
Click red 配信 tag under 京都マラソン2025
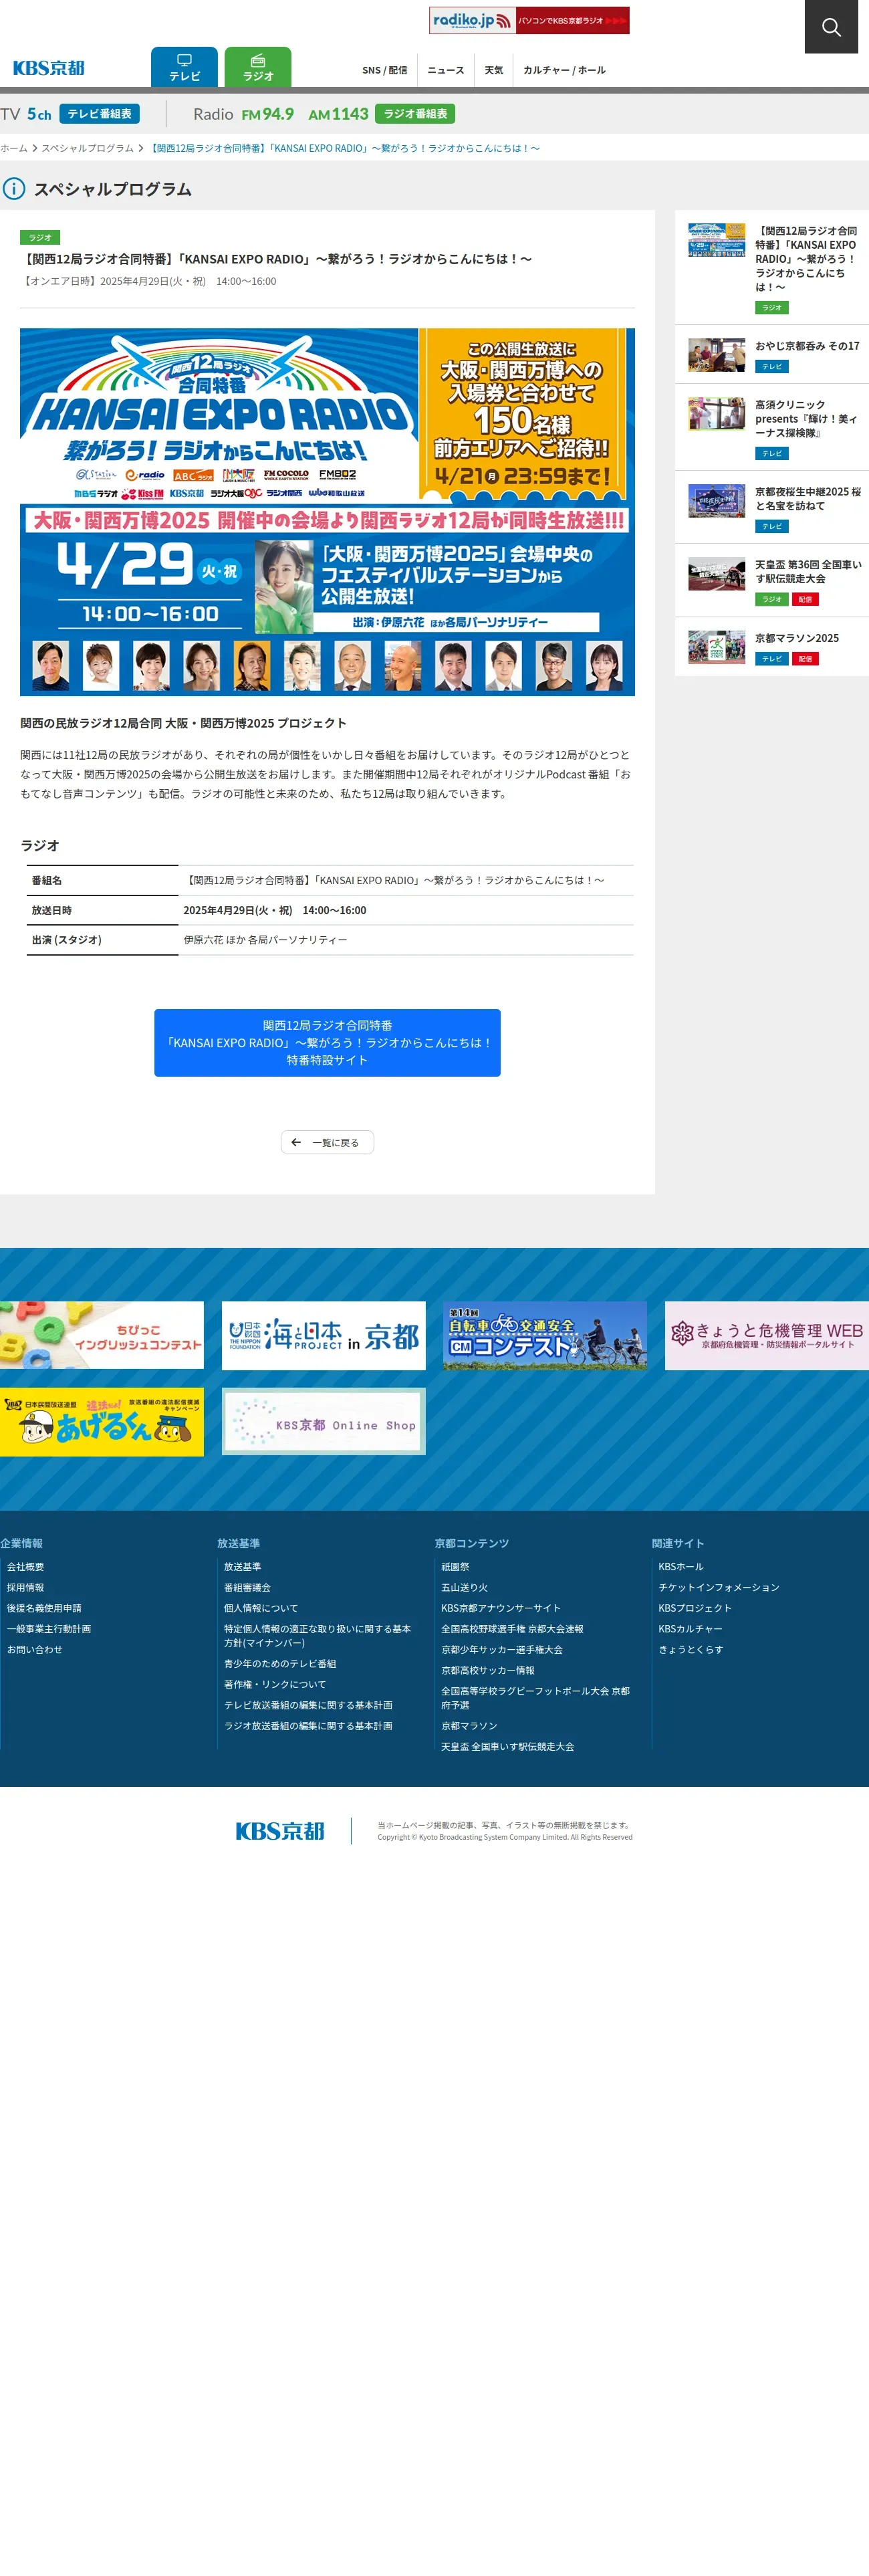(805, 659)
